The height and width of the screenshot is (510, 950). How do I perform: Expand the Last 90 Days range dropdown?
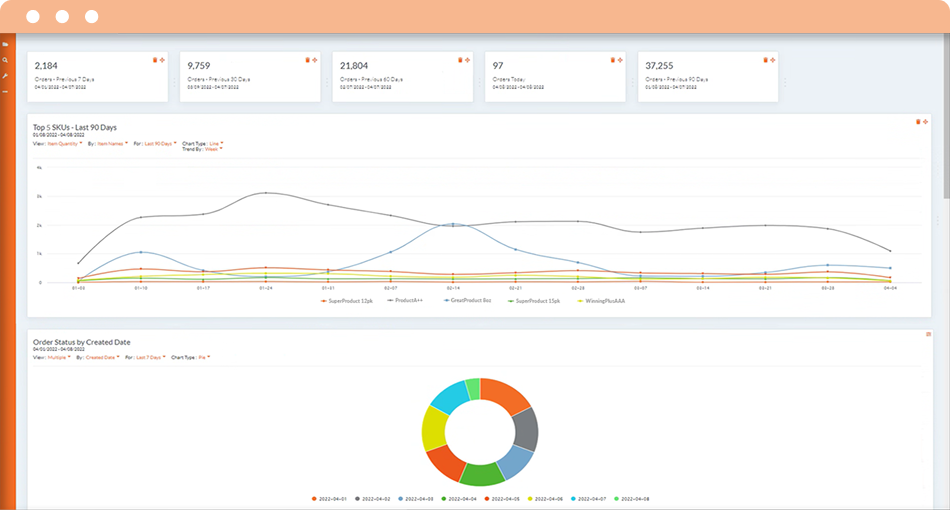[x=158, y=143]
